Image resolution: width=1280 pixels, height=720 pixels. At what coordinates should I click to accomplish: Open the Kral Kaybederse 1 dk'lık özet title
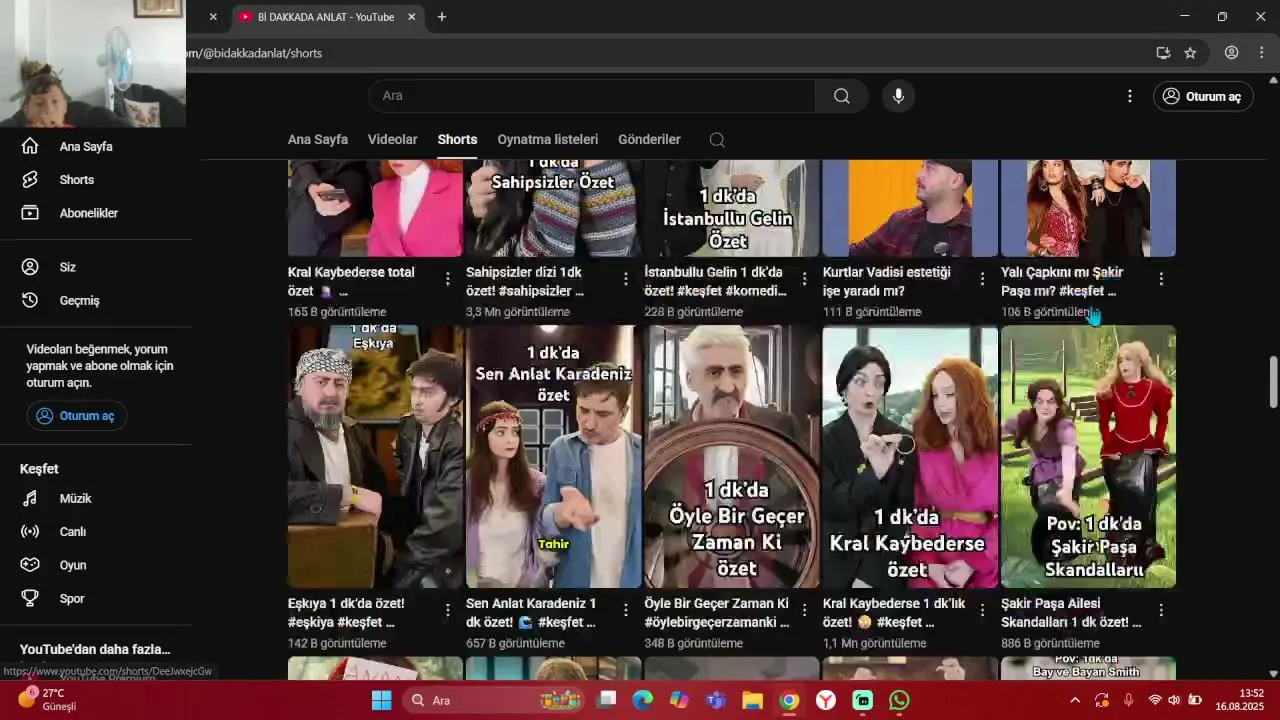pos(894,613)
